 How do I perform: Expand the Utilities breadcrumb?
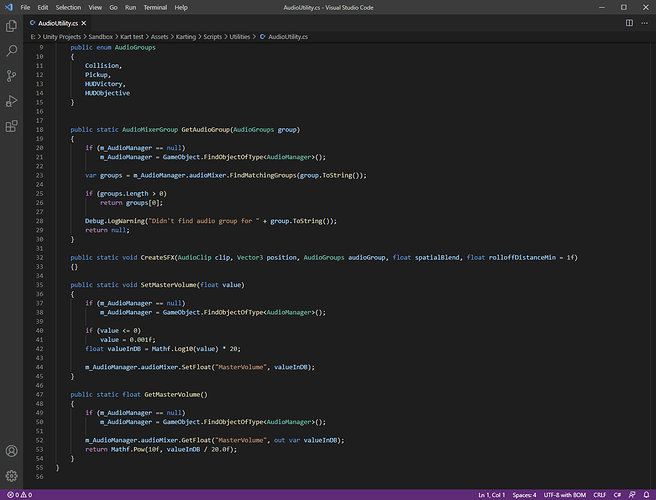tap(240, 37)
